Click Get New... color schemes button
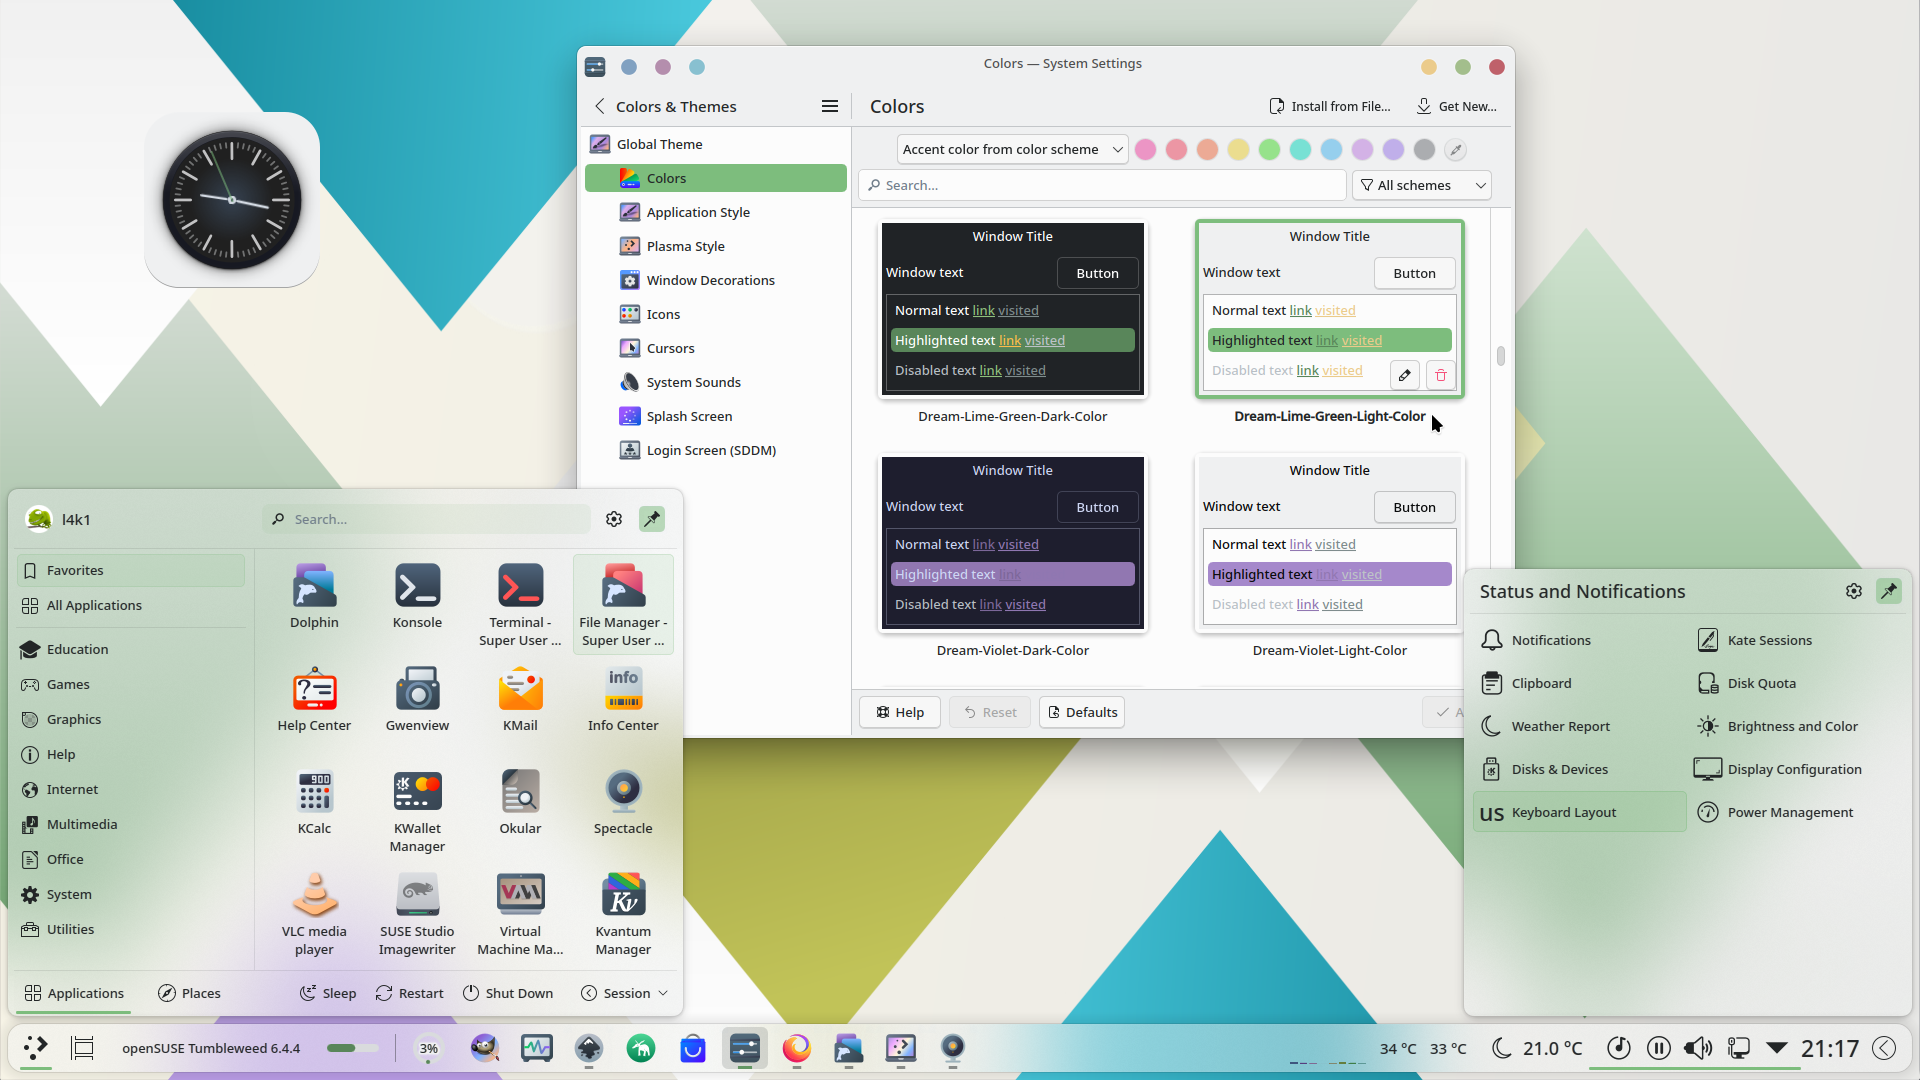 coord(1457,106)
